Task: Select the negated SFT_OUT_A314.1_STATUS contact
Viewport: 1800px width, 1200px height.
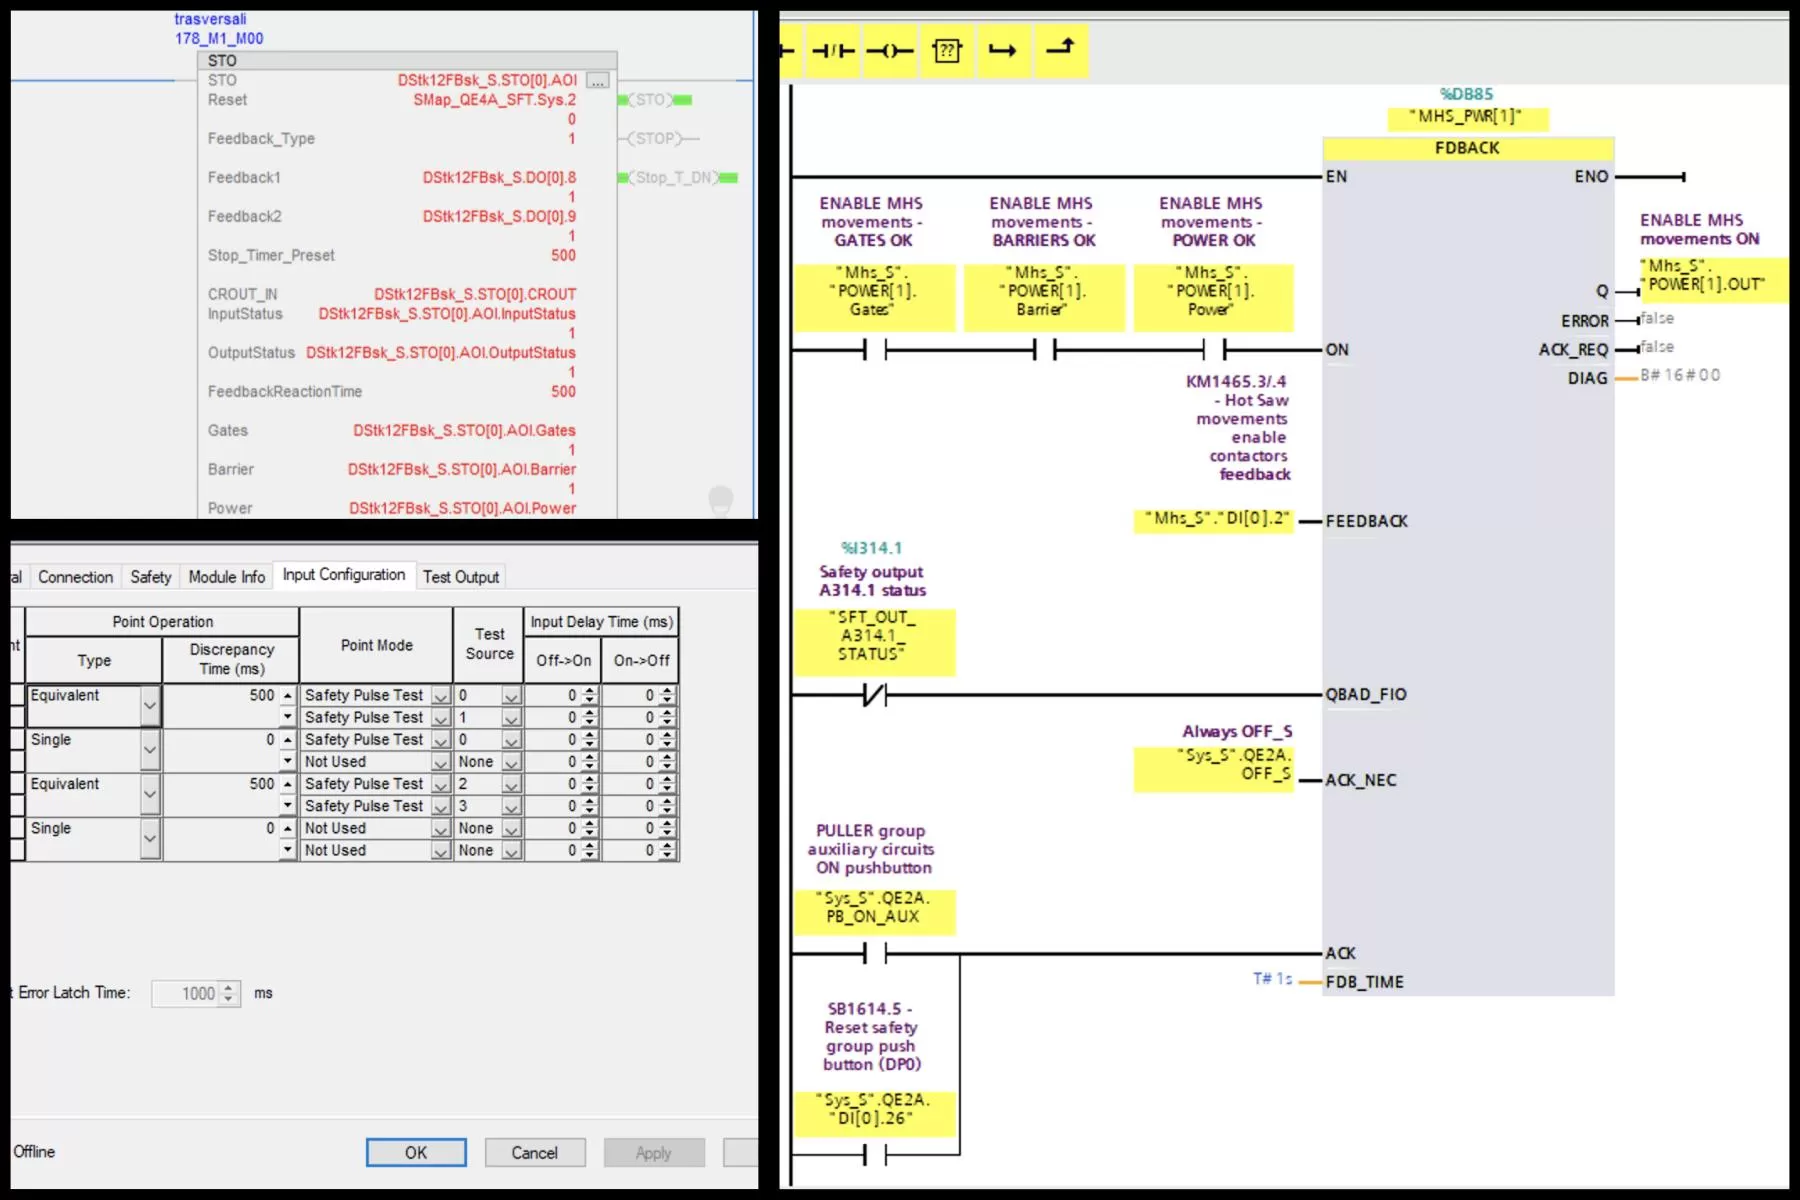Action: [x=875, y=694]
